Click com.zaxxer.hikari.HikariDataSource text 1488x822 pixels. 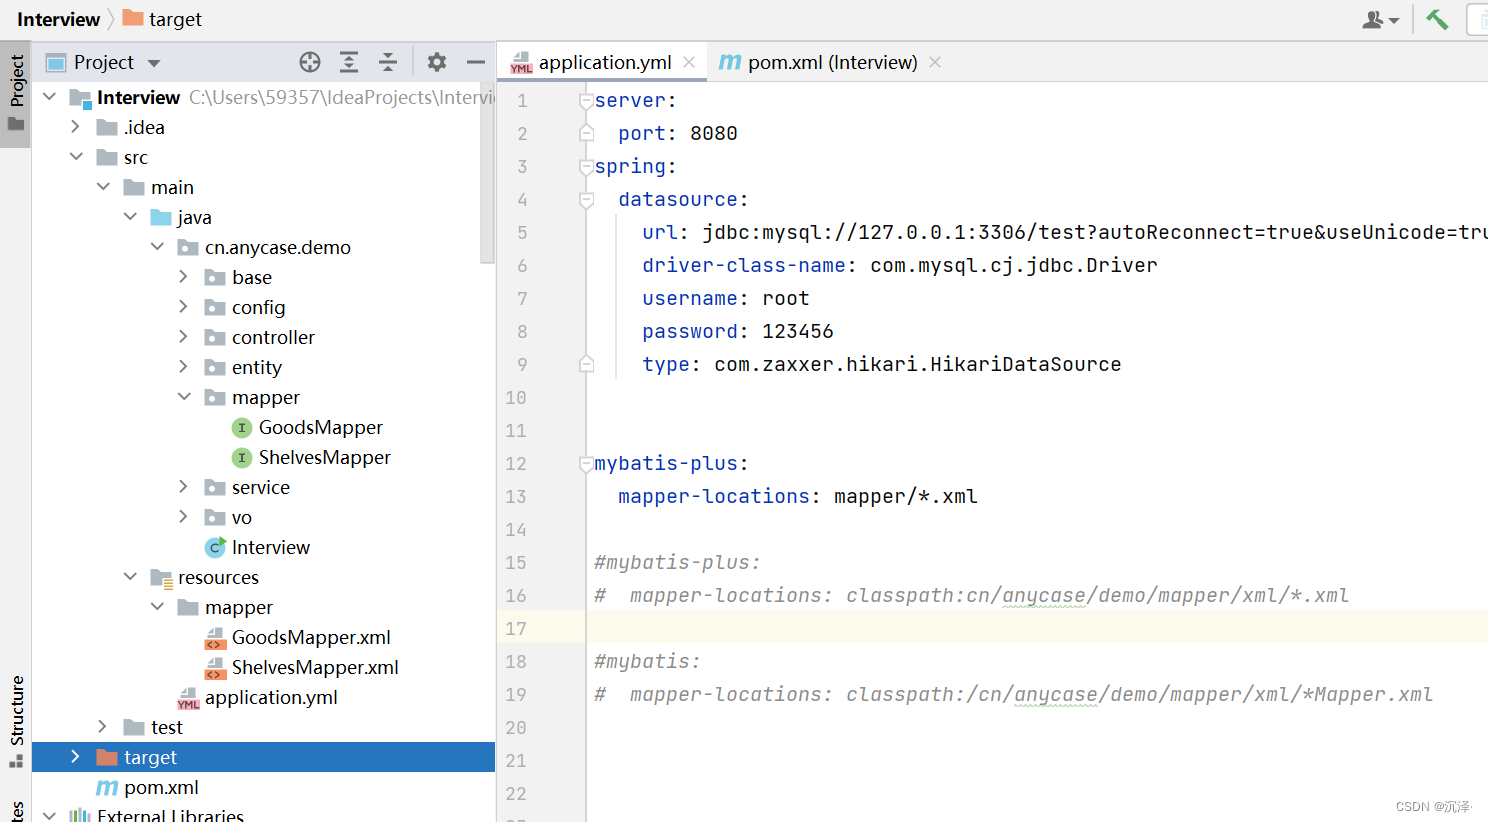(x=918, y=364)
